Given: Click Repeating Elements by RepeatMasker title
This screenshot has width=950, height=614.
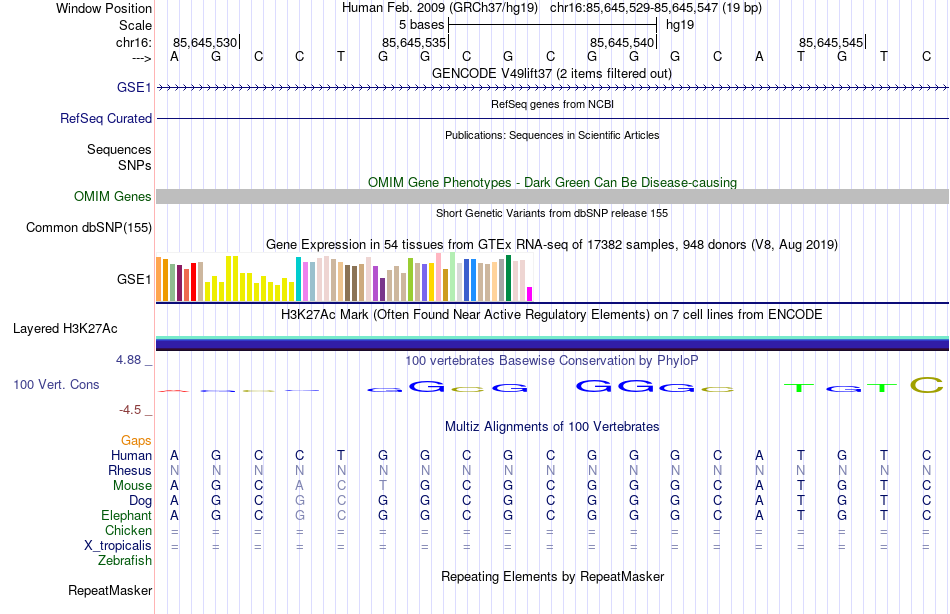Looking at the screenshot, I should pos(552,576).
